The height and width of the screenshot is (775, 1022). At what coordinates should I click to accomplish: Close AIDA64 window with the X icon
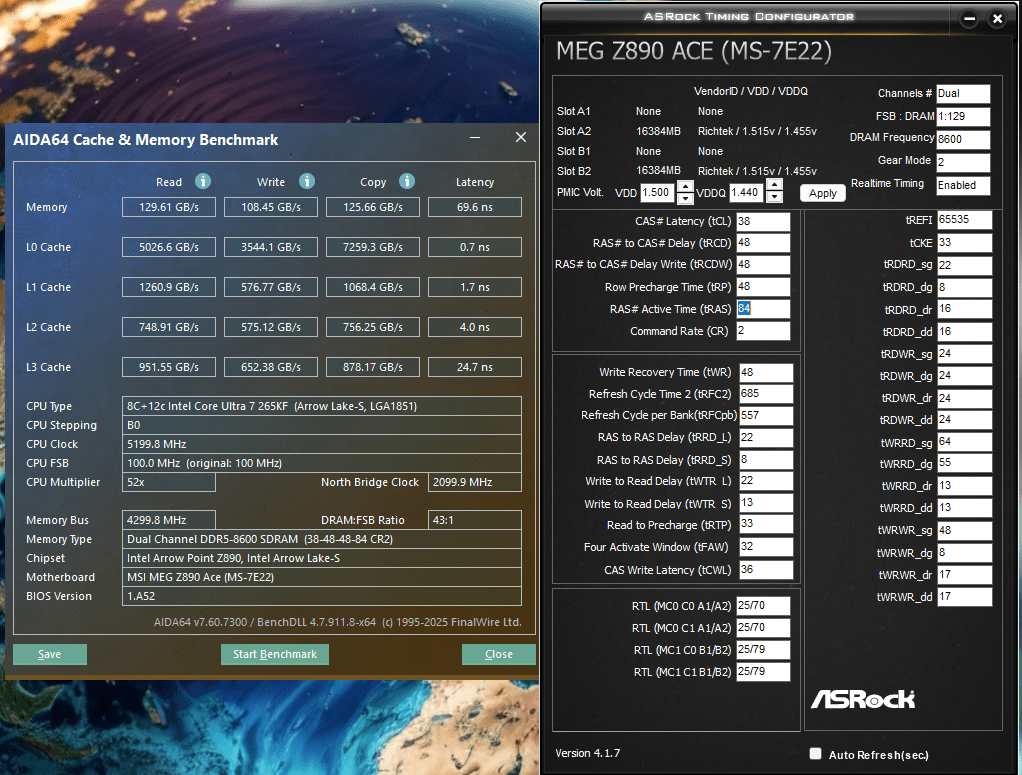(x=521, y=138)
